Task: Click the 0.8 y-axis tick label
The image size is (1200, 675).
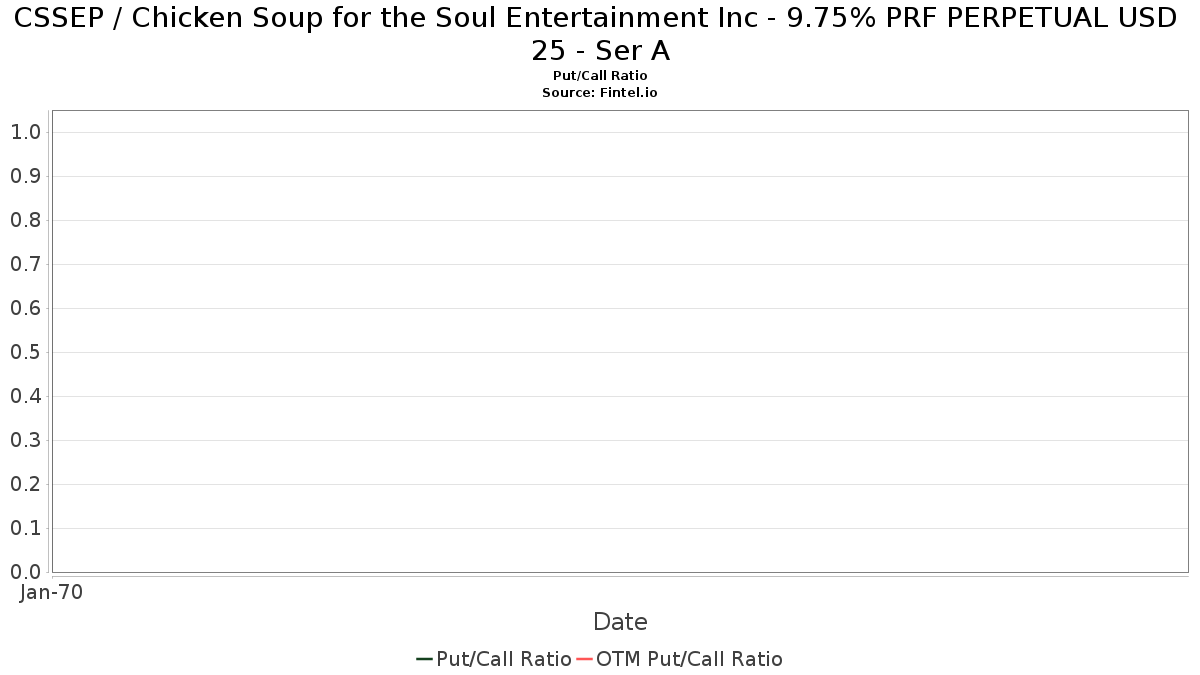Action: tap(25, 220)
